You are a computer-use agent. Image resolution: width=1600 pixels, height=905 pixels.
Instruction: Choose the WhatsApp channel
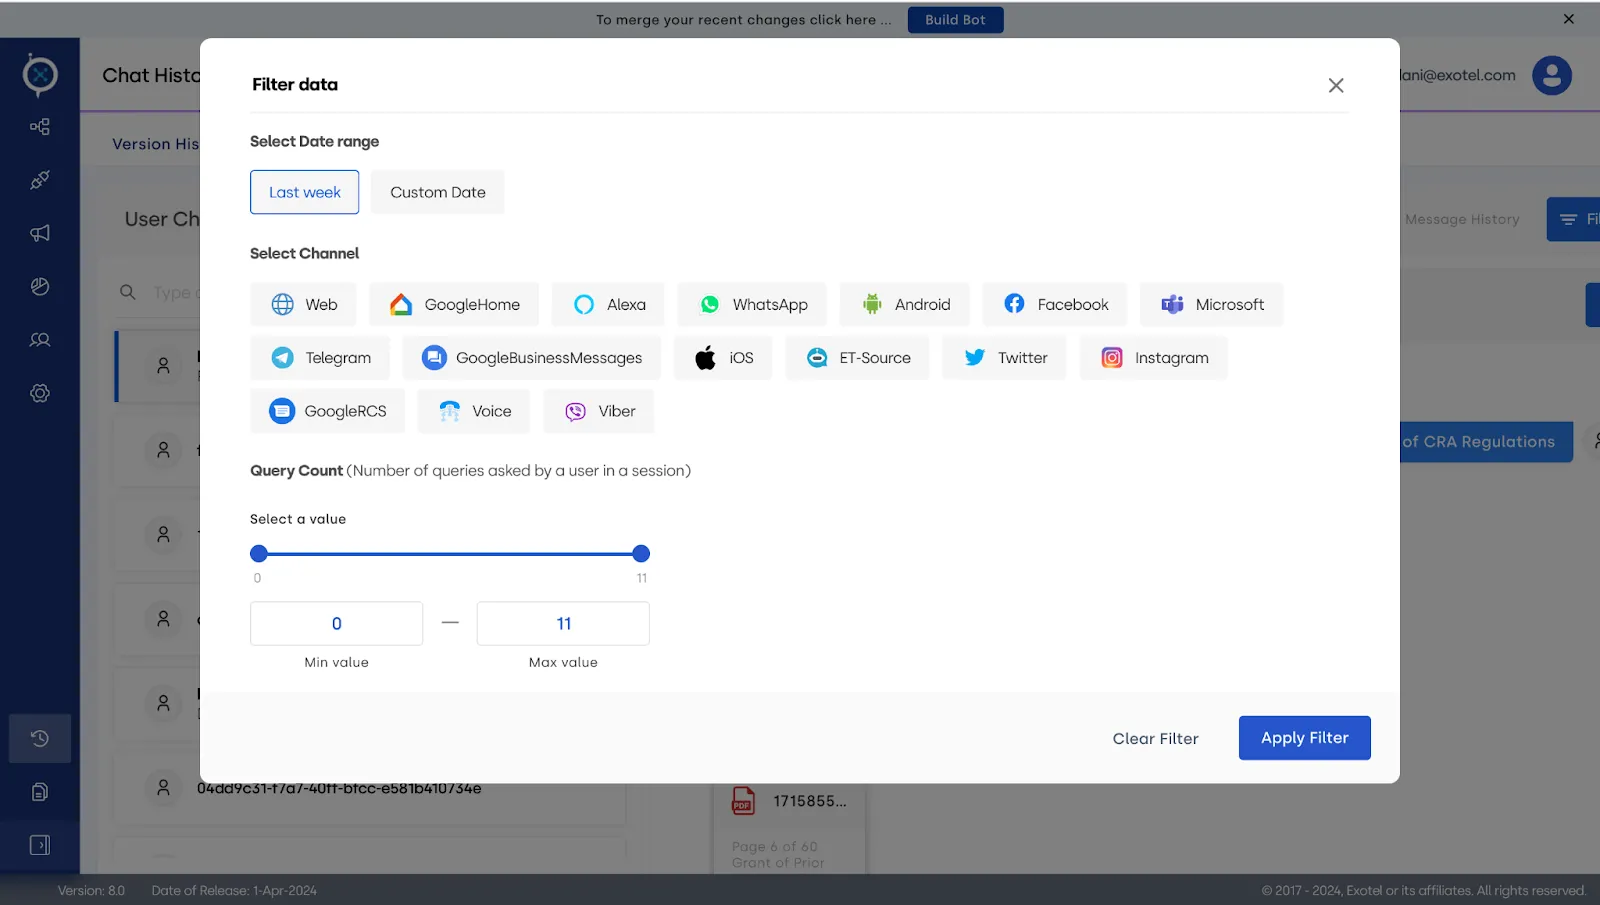752,304
